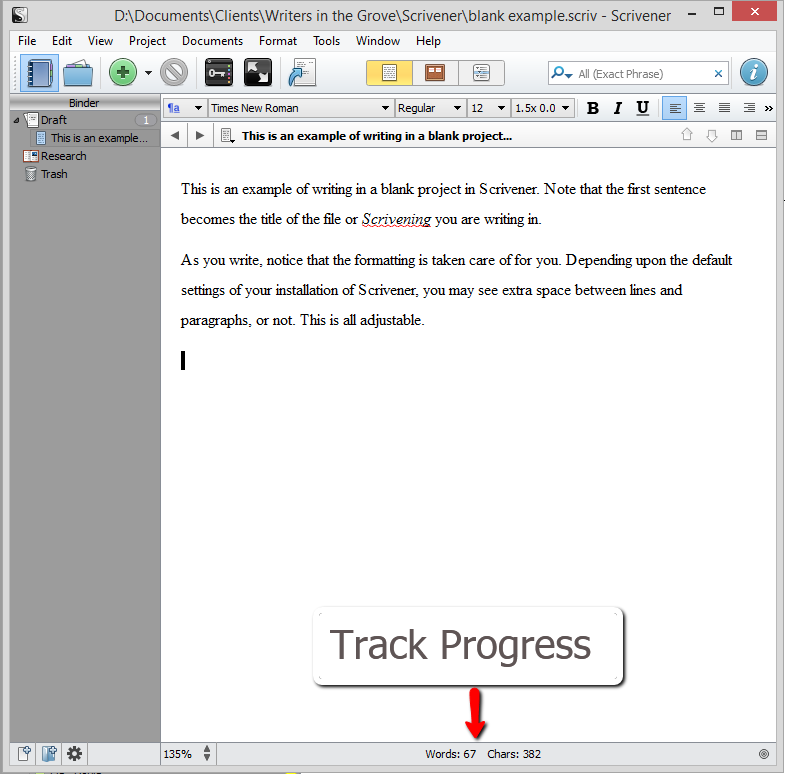785x774 pixels.
Task: Select Research folder in Binder
Action: pyautogui.click(x=63, y=156)
